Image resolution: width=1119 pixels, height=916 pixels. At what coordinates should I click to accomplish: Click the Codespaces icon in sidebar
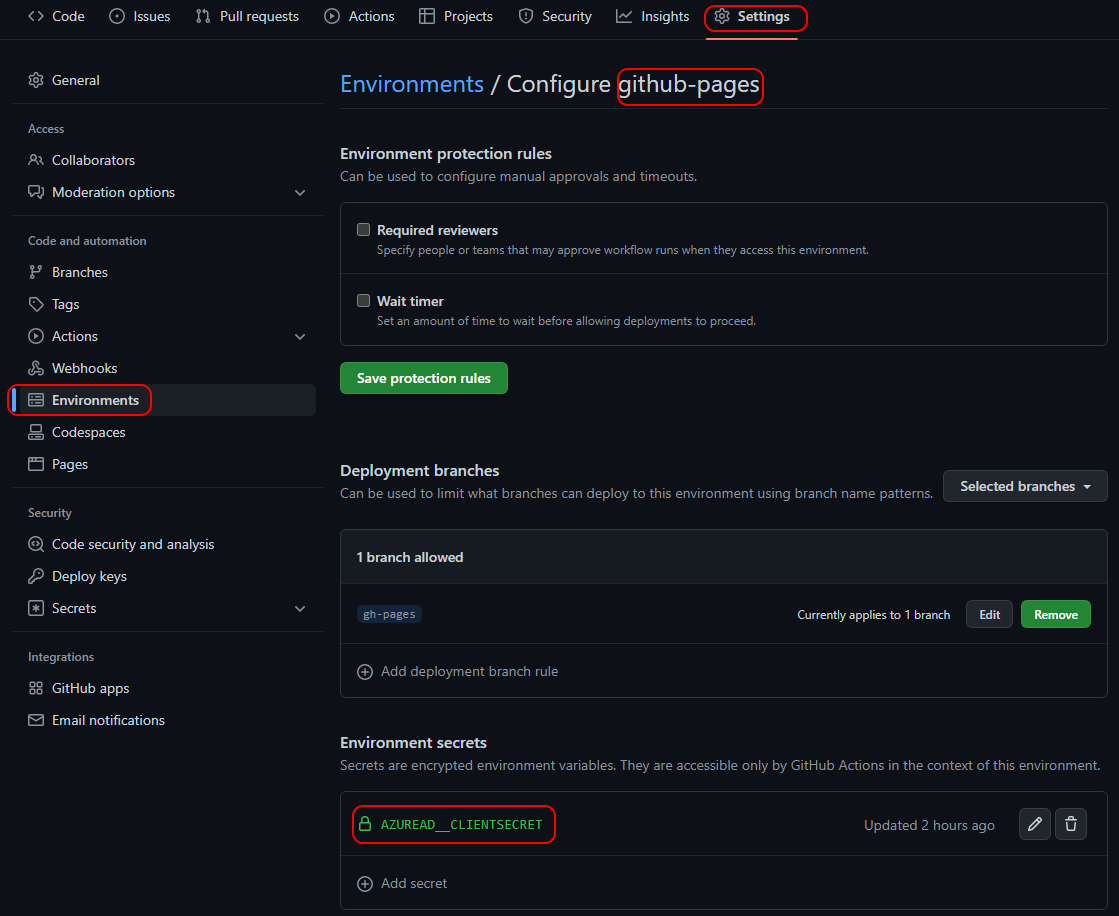point(36,432)
